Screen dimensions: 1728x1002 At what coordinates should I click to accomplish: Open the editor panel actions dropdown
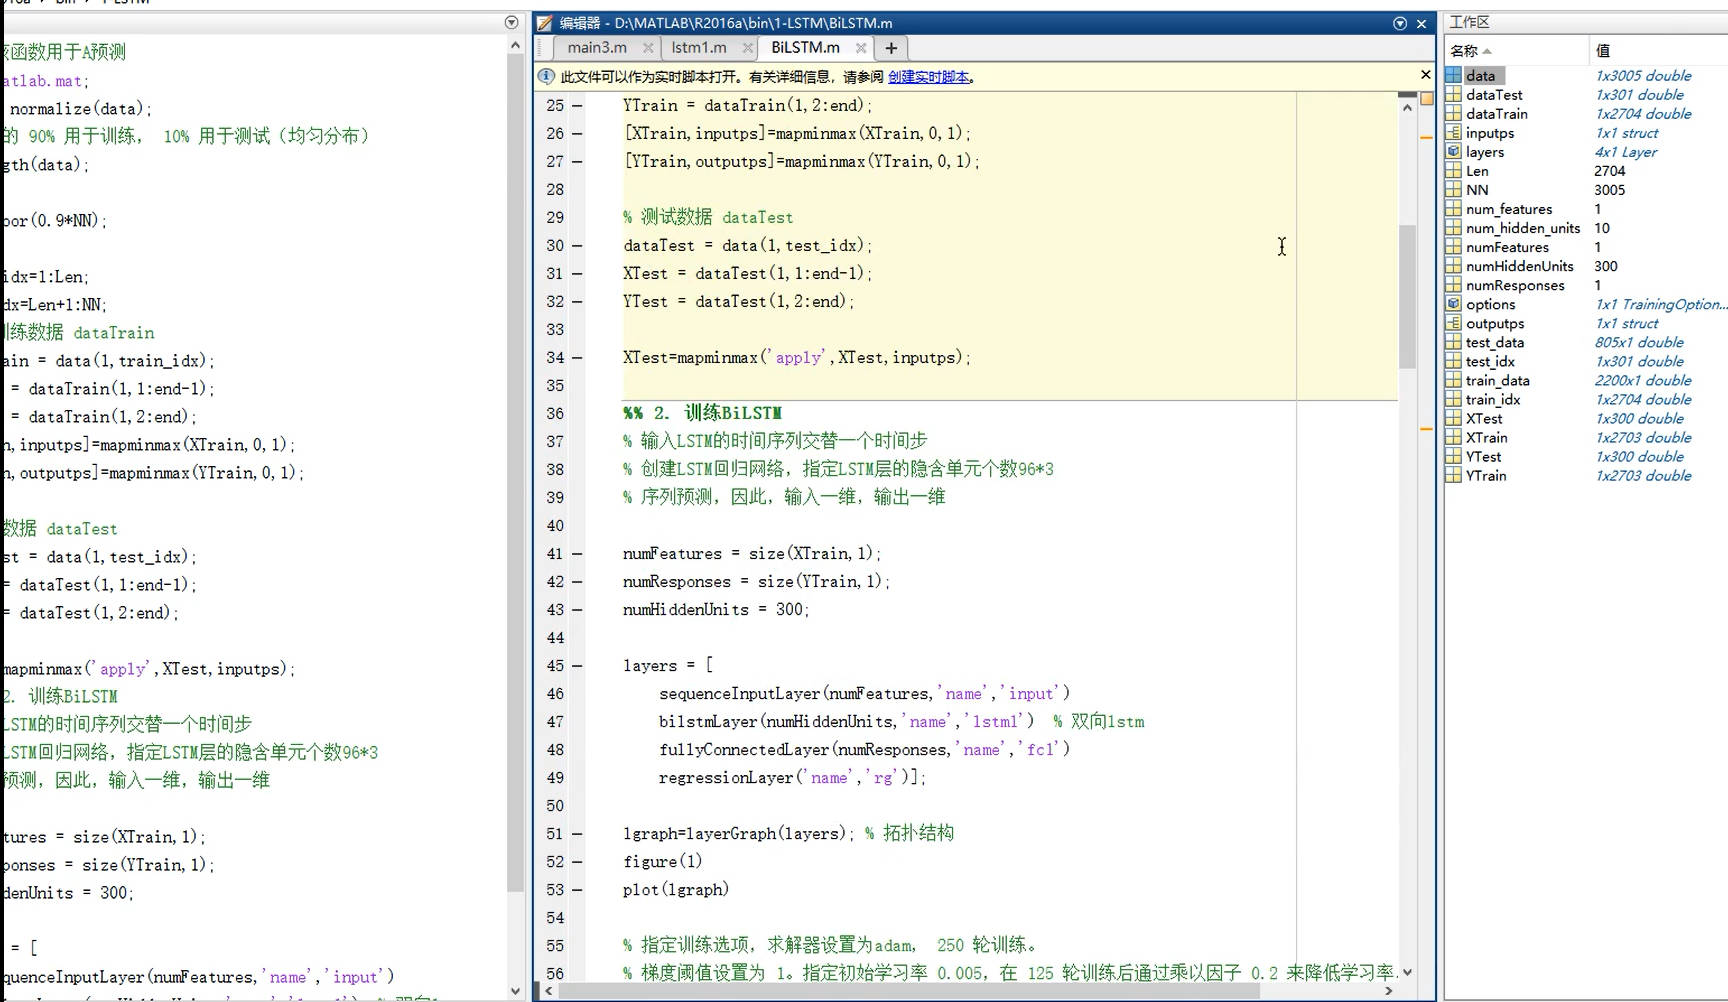pos(1400,23)
